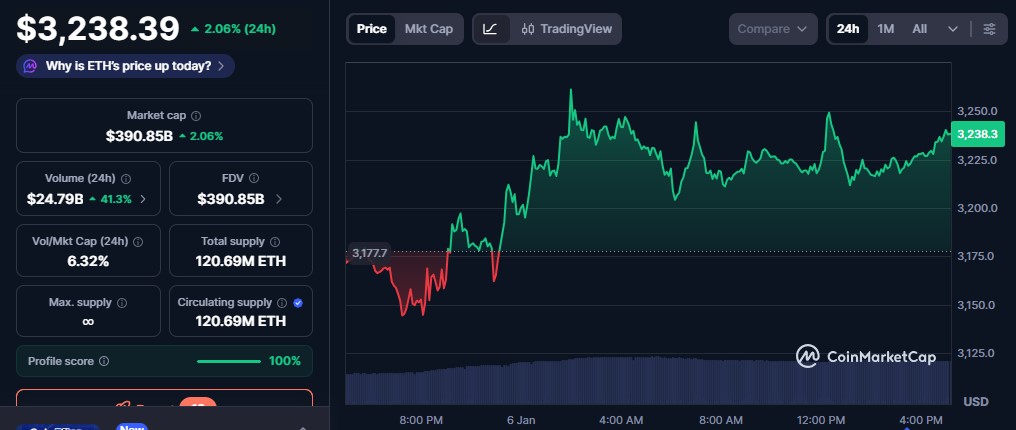Click the line chart view icon

point(490,29)
